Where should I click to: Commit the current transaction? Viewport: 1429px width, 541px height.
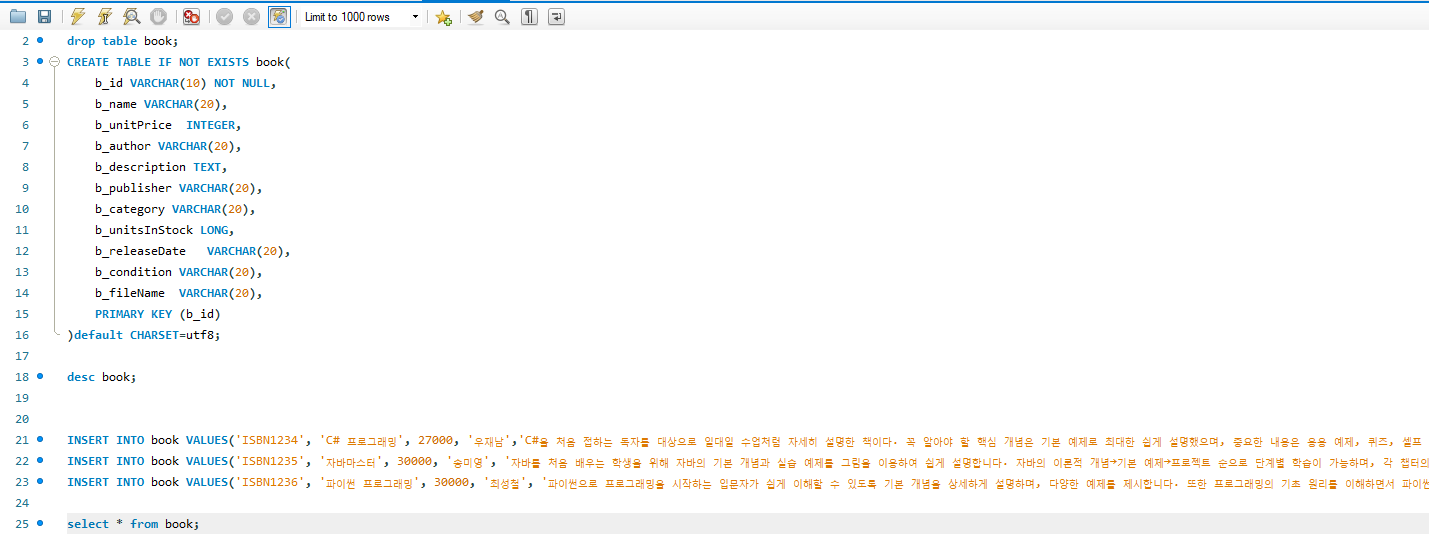tap(225, 17)
